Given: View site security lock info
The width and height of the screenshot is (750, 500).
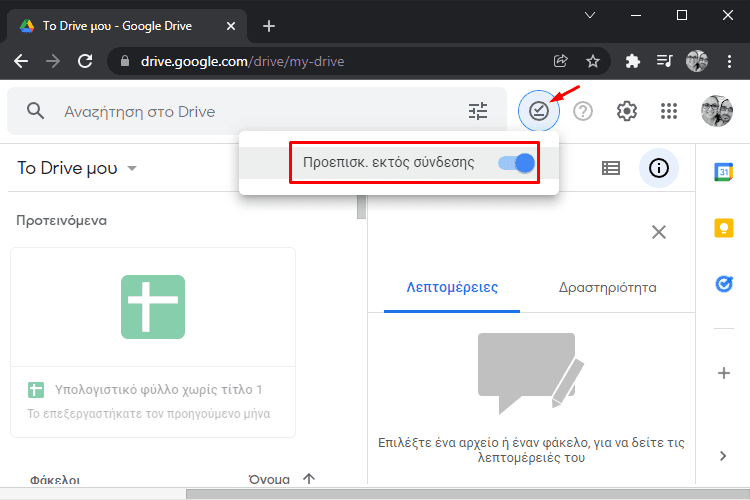Looking at the screenshot, I should point(125,61).
